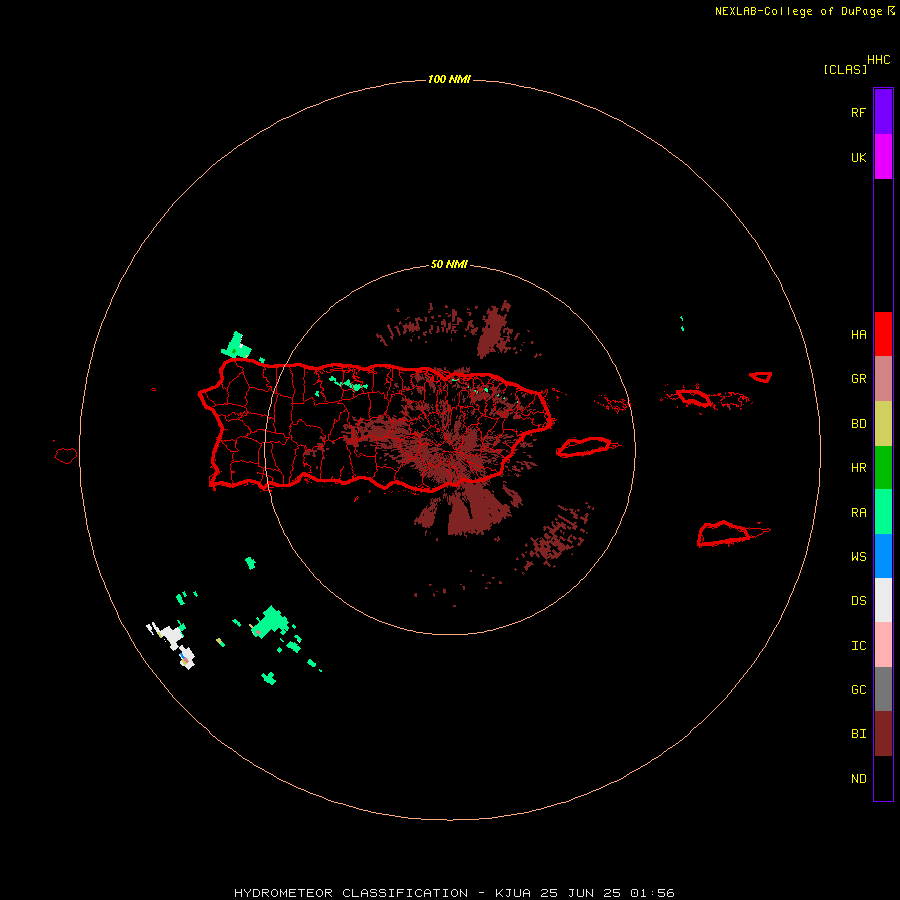Click the 50 NMI range ring label
The image size is (900, 900).
449,265
